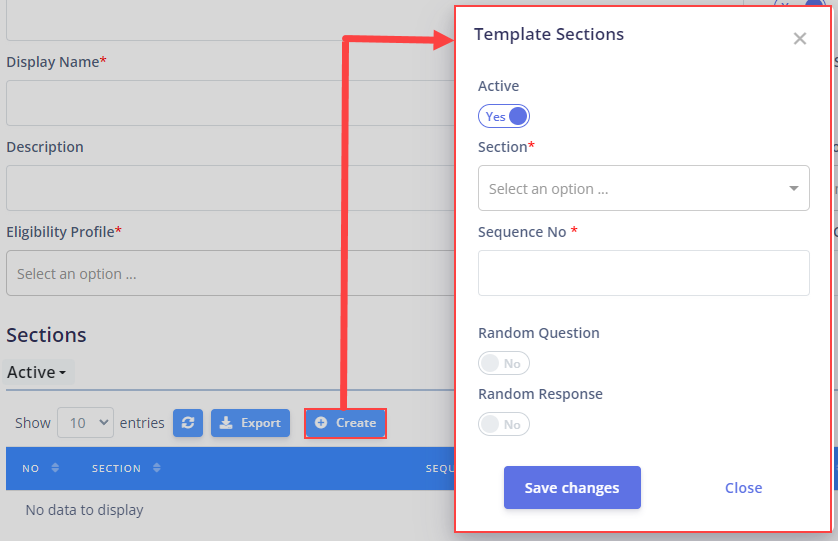Viewport: 838px width, 541px height.
Task: Close Template Sections dialog with X icon
Action: point(800,38)
